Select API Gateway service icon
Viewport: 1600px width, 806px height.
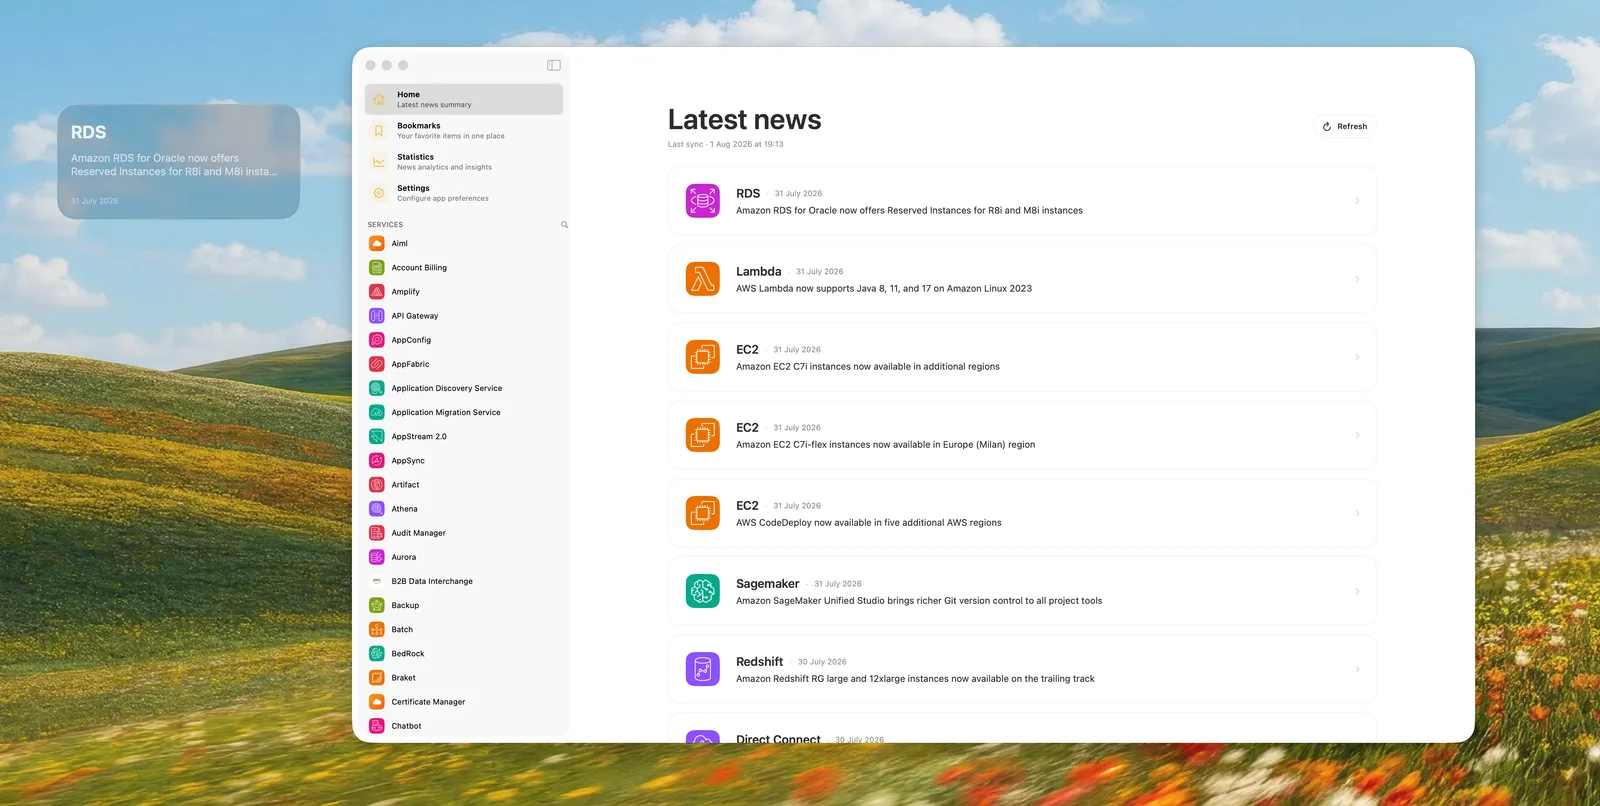(377, 315)
